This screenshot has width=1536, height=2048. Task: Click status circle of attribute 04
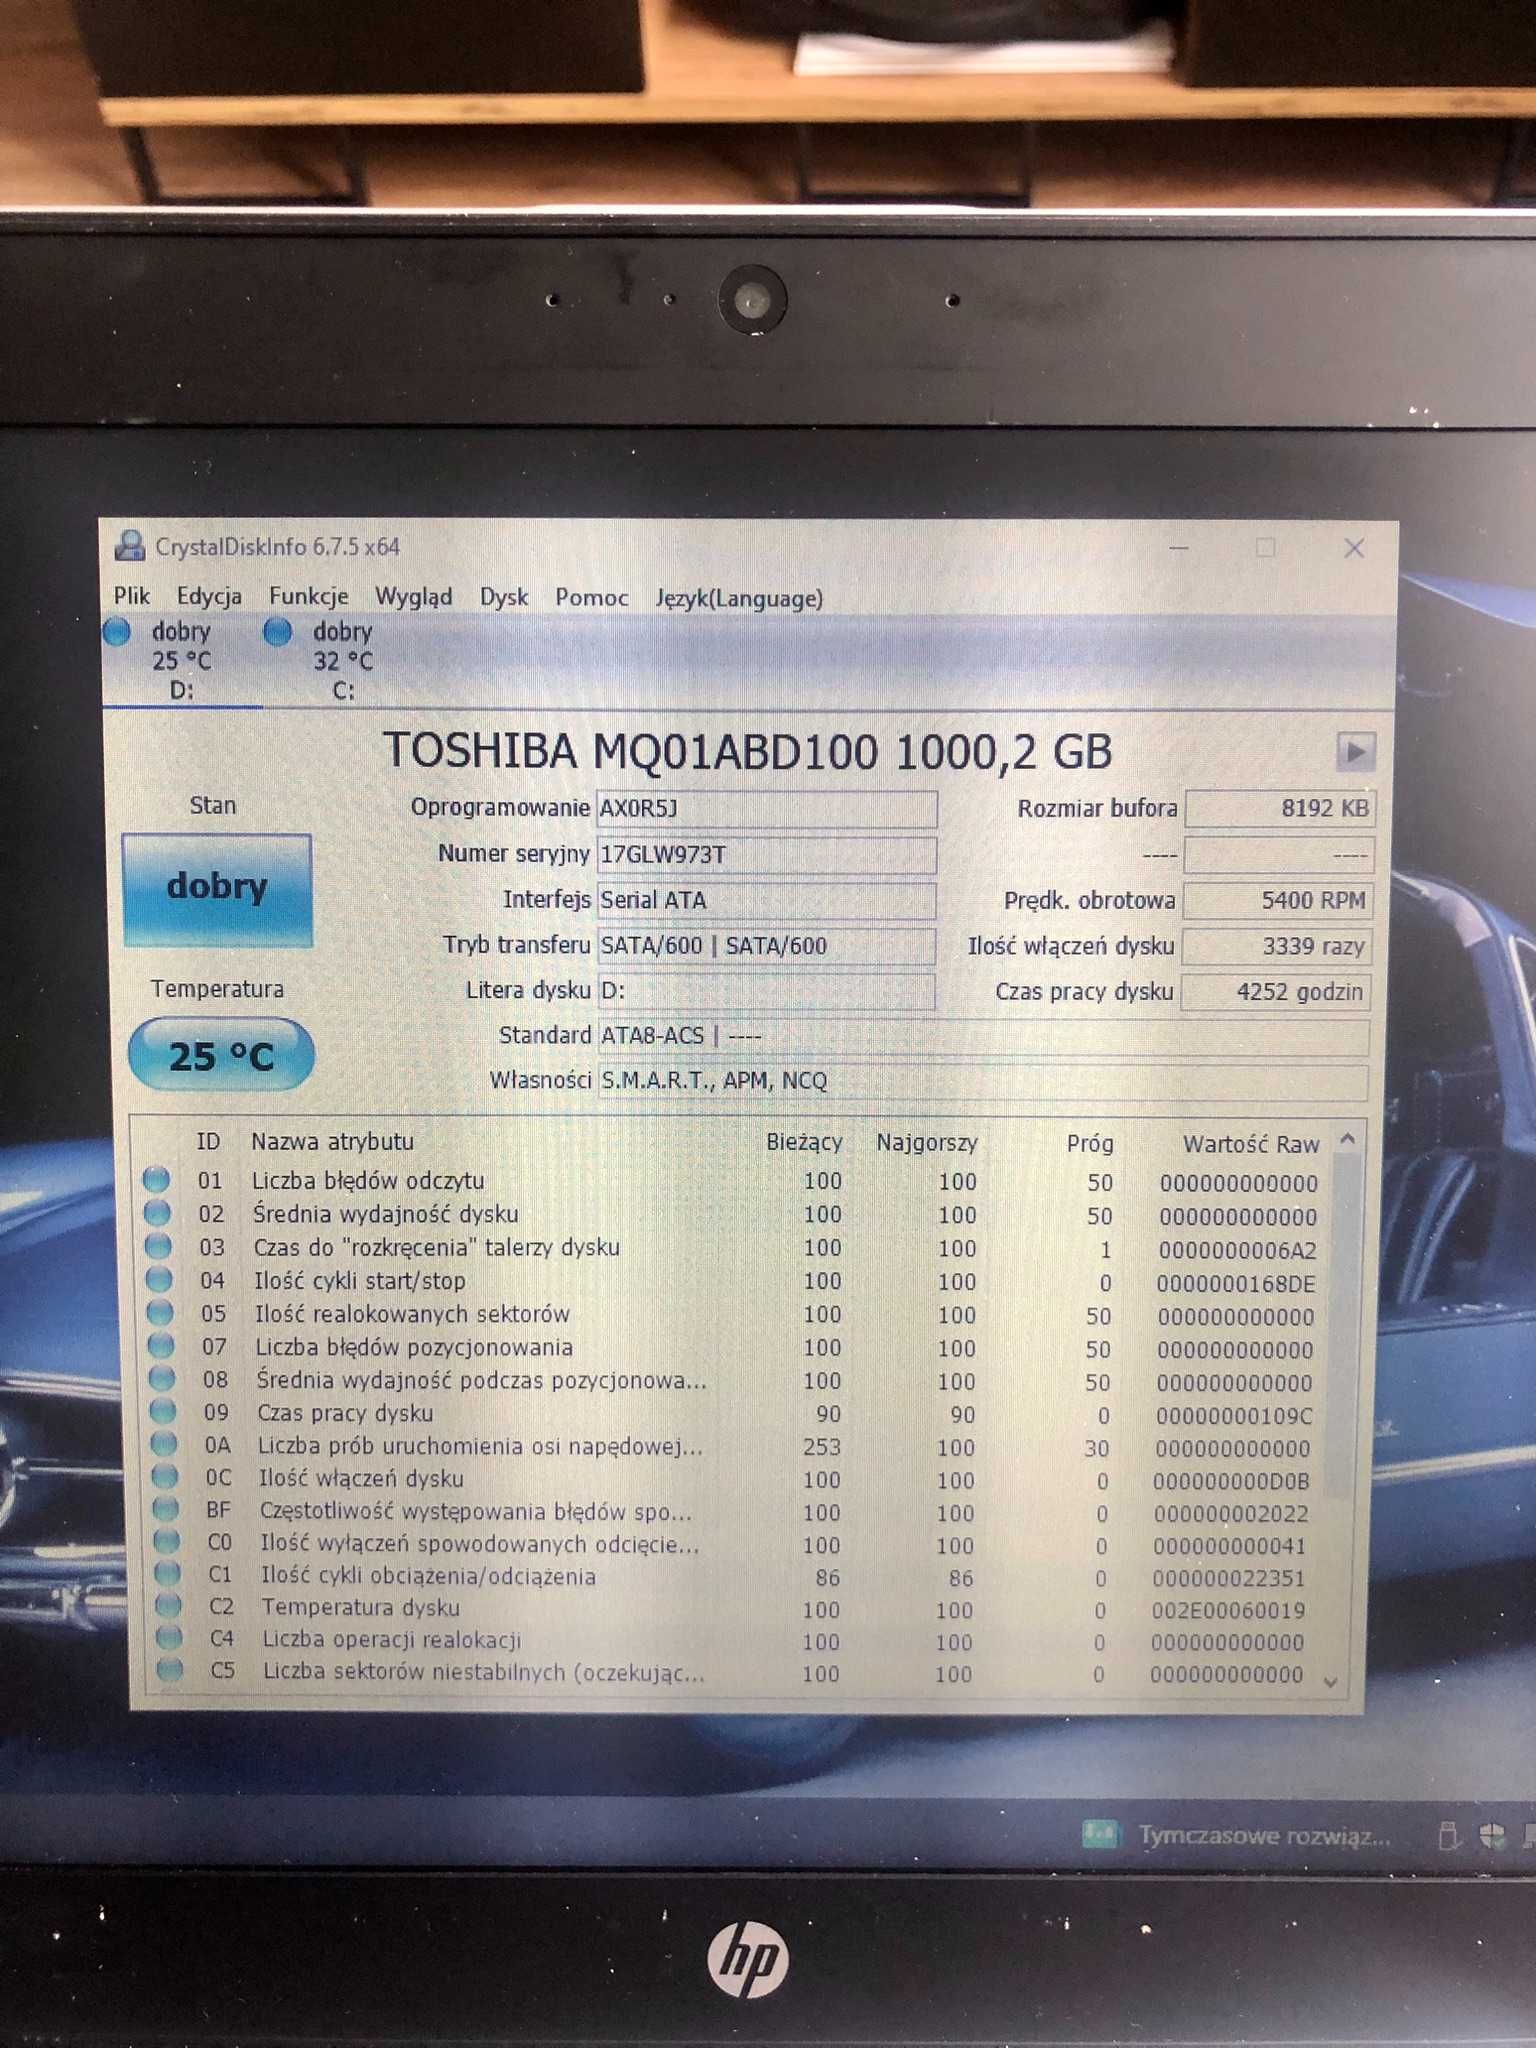(159, 1279)
